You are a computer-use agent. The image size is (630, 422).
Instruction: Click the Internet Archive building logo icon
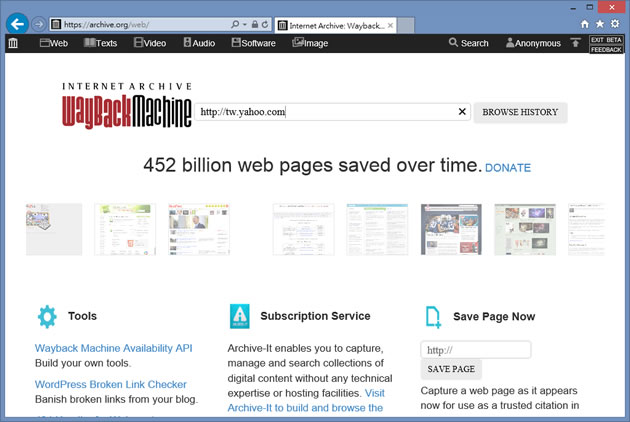[13, 43]
